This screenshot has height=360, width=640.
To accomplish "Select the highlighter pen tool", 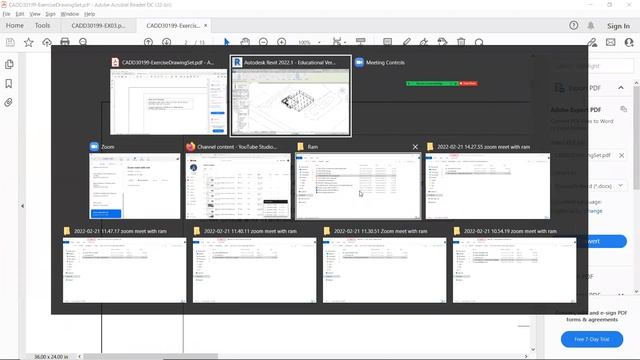I will [407, 42].
